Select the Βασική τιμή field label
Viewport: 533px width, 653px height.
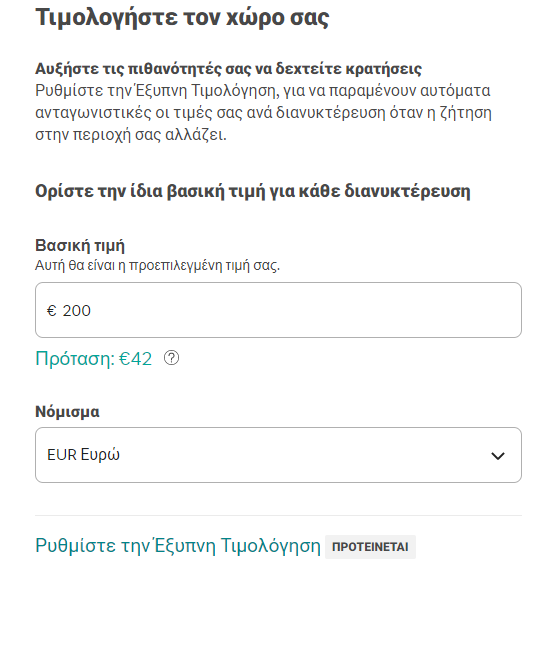pos(80,246)
